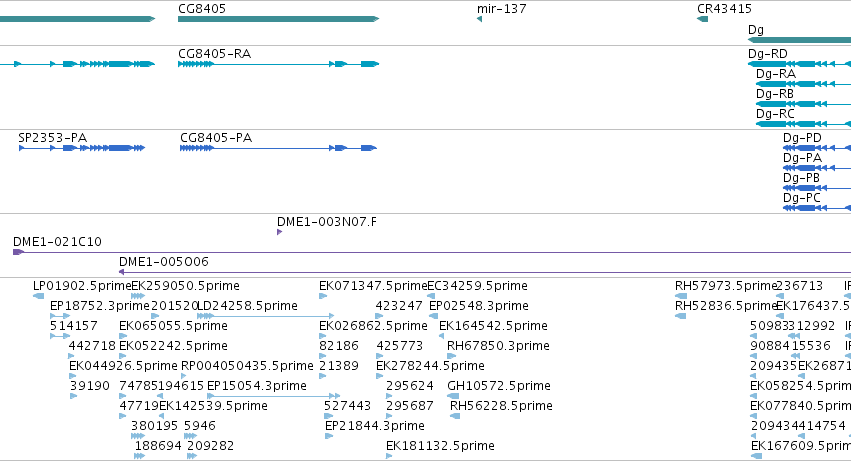851x461 pixels.
Task: Click the Dg-PA protein label
Action: [x=802, y=158]
